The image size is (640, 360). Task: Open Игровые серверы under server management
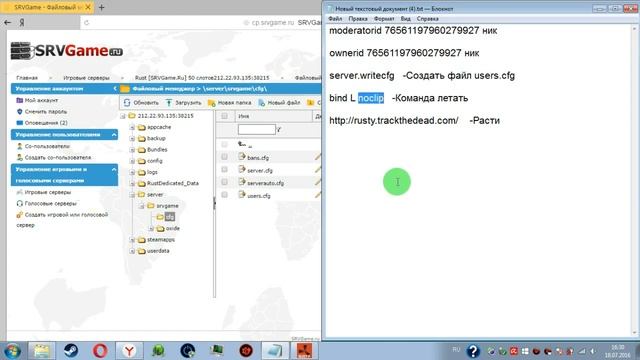(x=48, y=192)
